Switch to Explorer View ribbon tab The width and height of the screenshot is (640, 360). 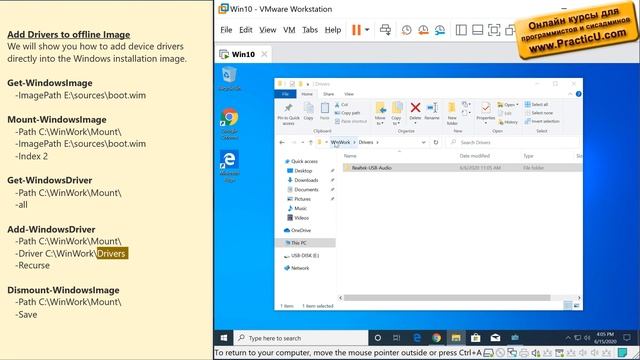pyautogui.click(x=349, y=94)
